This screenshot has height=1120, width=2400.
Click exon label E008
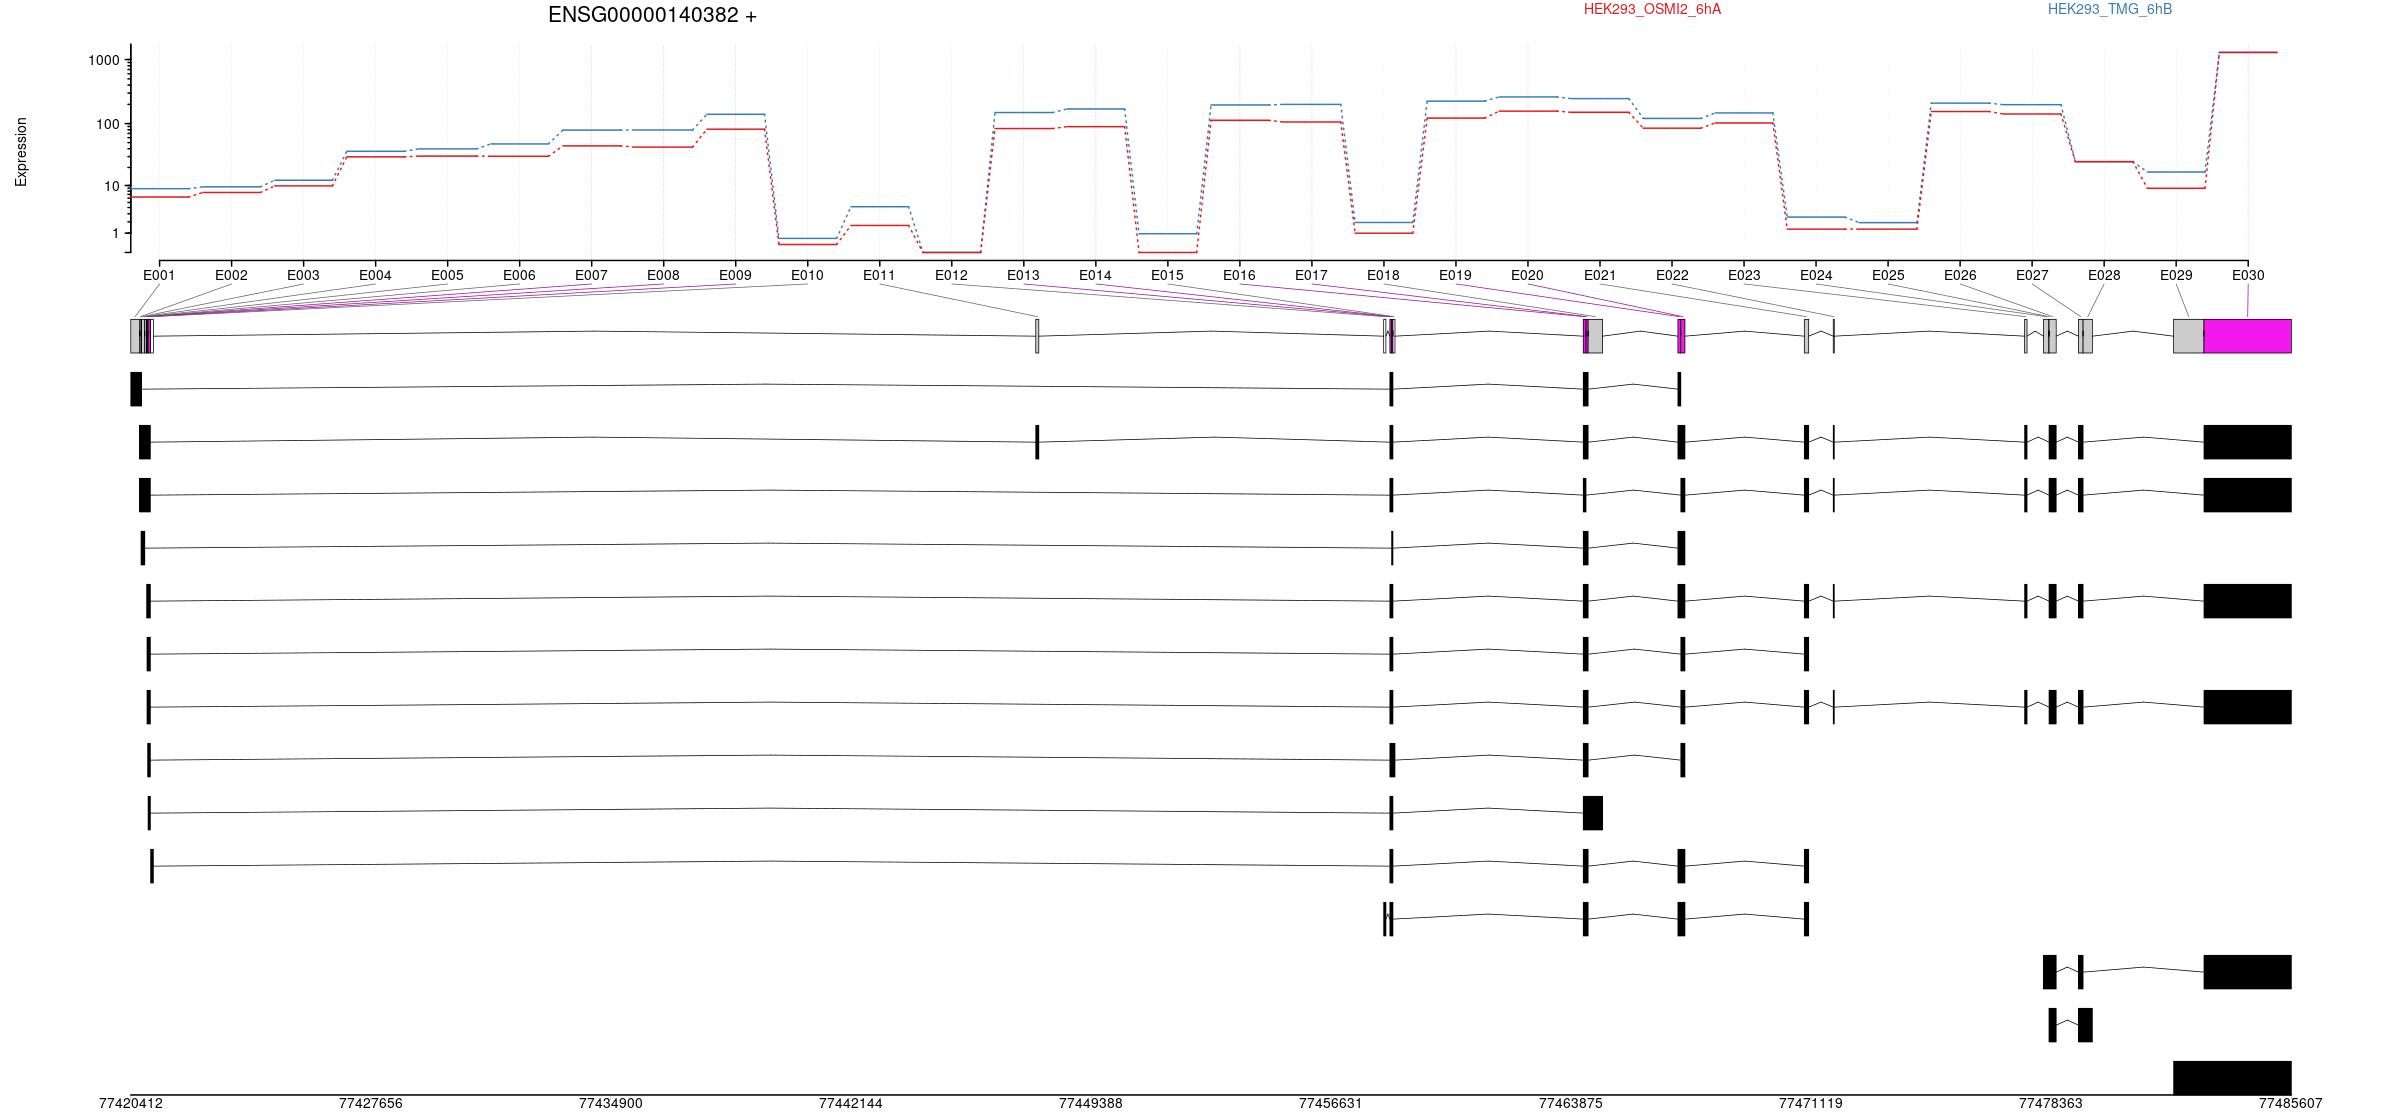point(663,275)
